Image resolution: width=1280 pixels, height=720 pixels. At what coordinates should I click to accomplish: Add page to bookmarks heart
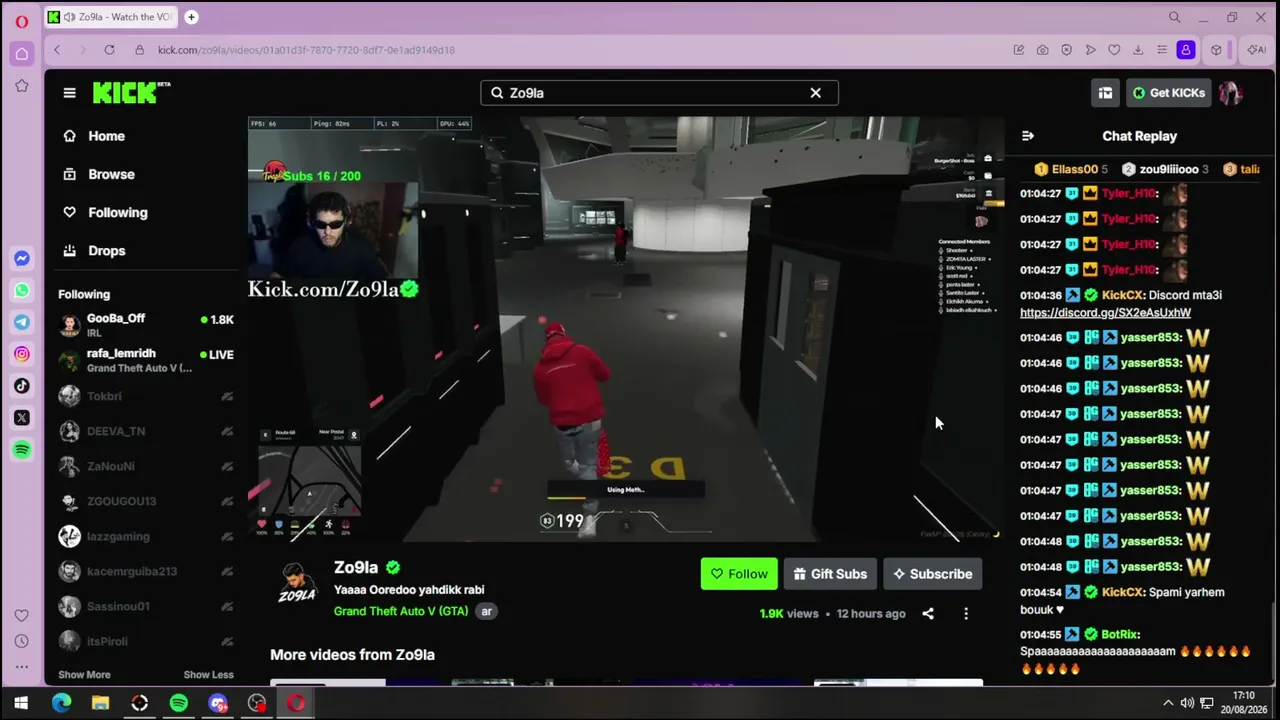[1114, 50]
